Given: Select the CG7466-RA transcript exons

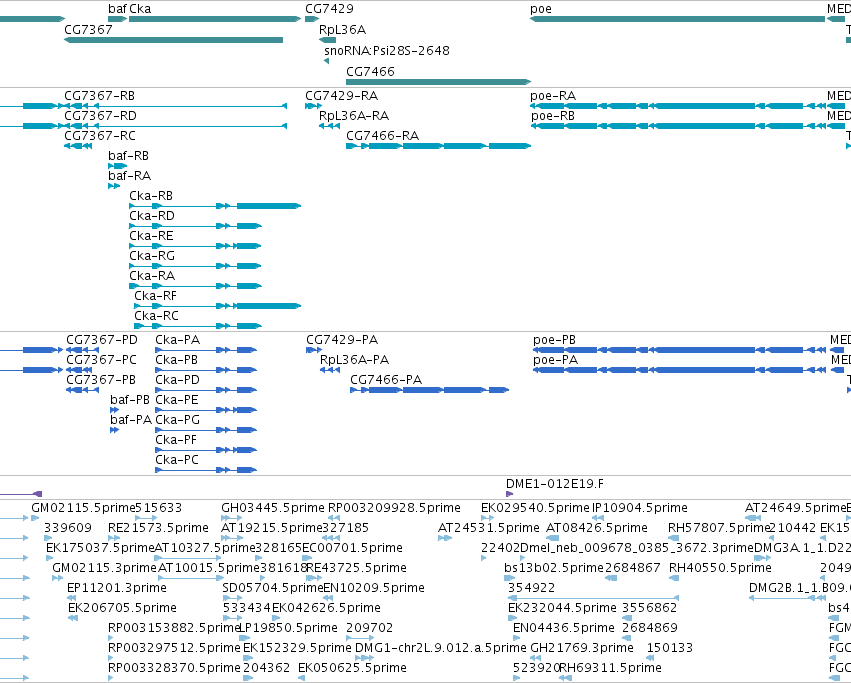Looking at the screenshot, I should pyautogui.click(x=439, y=146).
